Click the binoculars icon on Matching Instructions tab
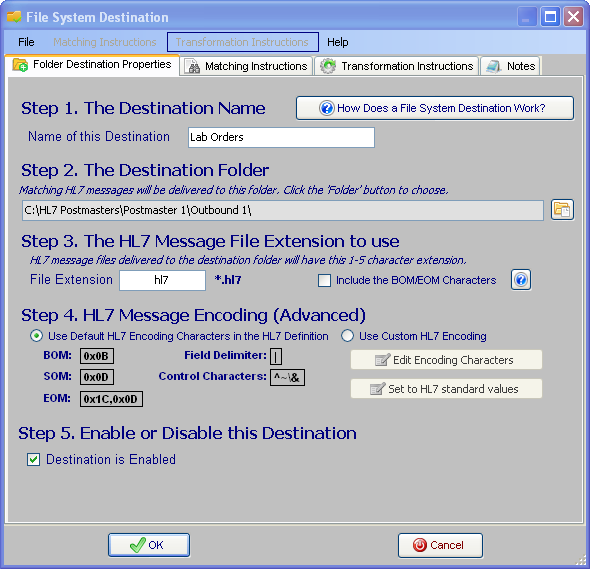The width and height of the screenshot is (590, 569). coord(193,66)
